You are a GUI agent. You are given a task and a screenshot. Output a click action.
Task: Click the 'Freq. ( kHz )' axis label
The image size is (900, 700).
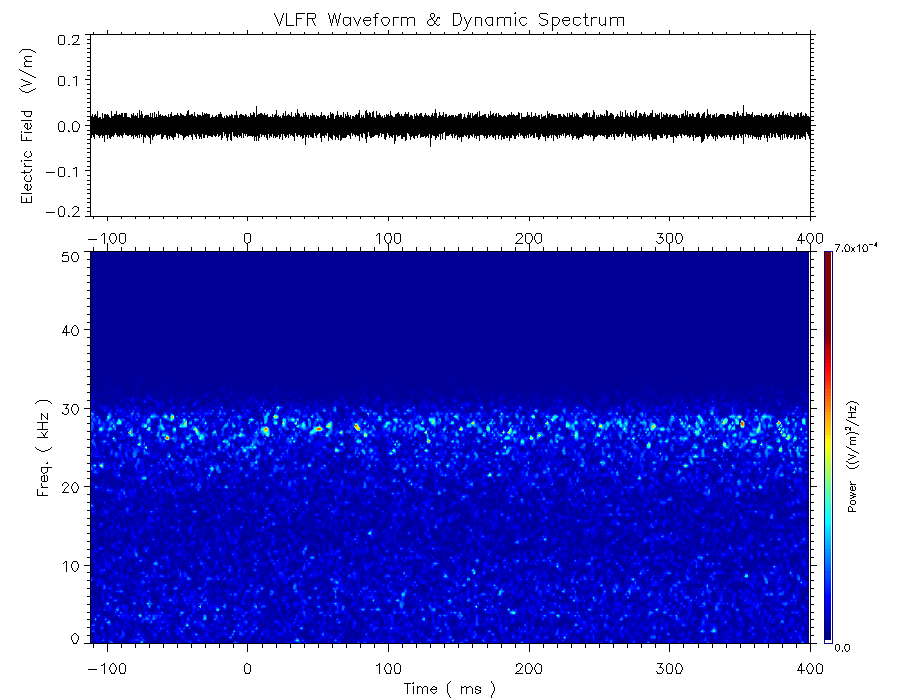coord(45,447)
